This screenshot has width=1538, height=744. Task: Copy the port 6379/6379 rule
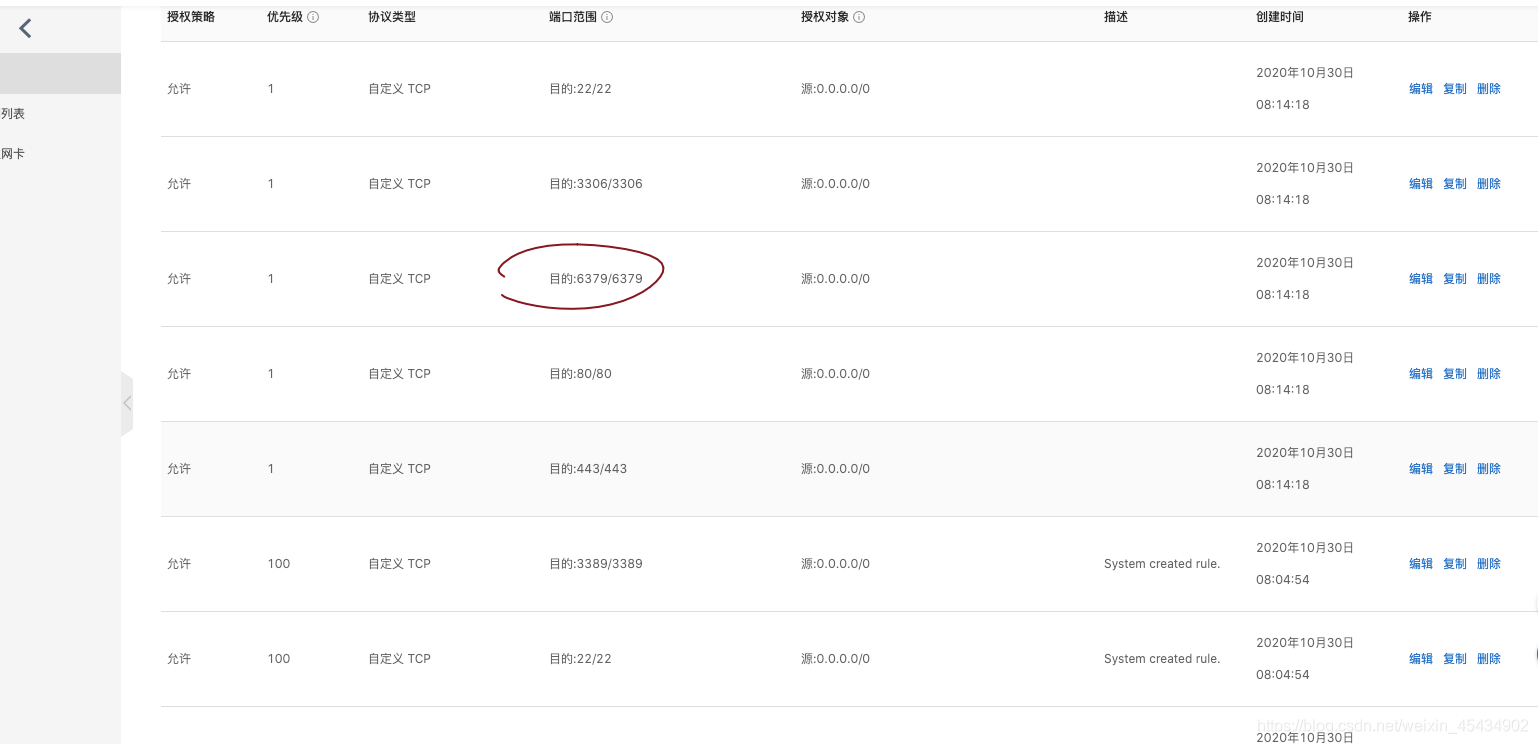pos(1454,279)
